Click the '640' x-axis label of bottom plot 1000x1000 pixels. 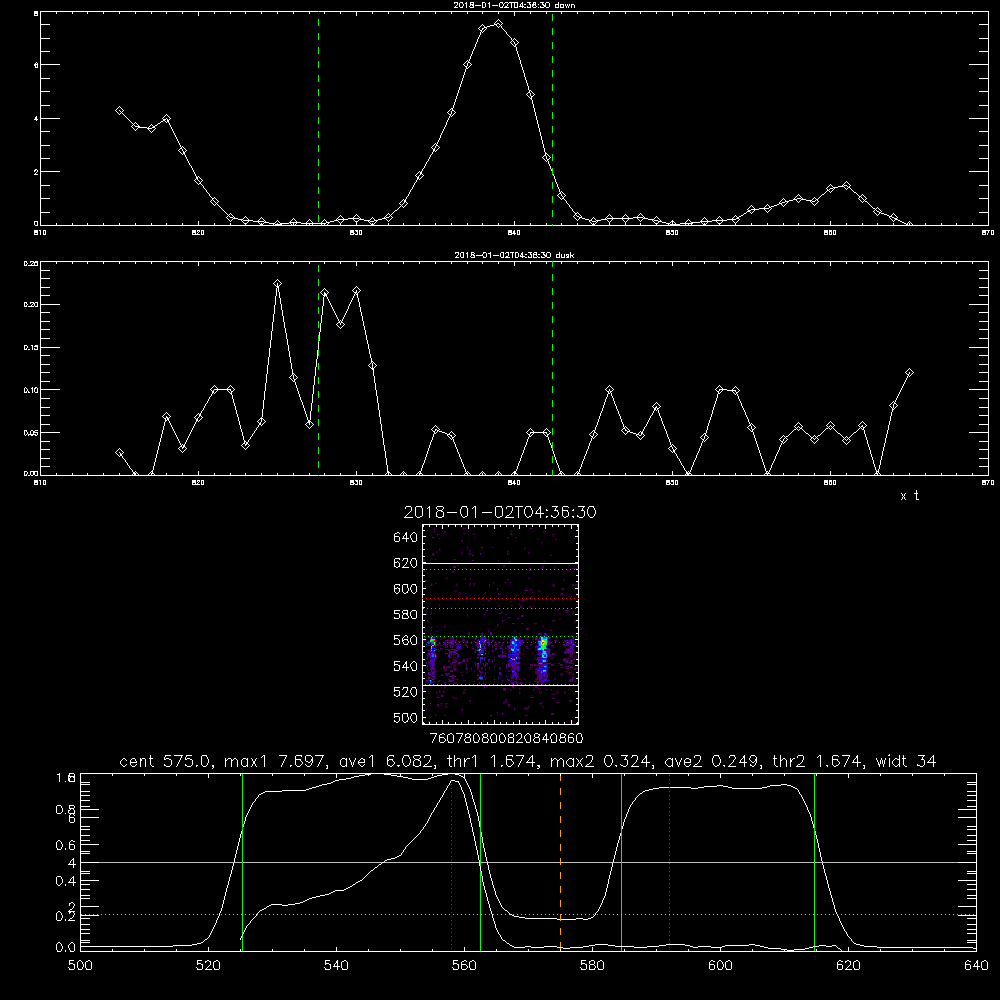tap(976, 965)
